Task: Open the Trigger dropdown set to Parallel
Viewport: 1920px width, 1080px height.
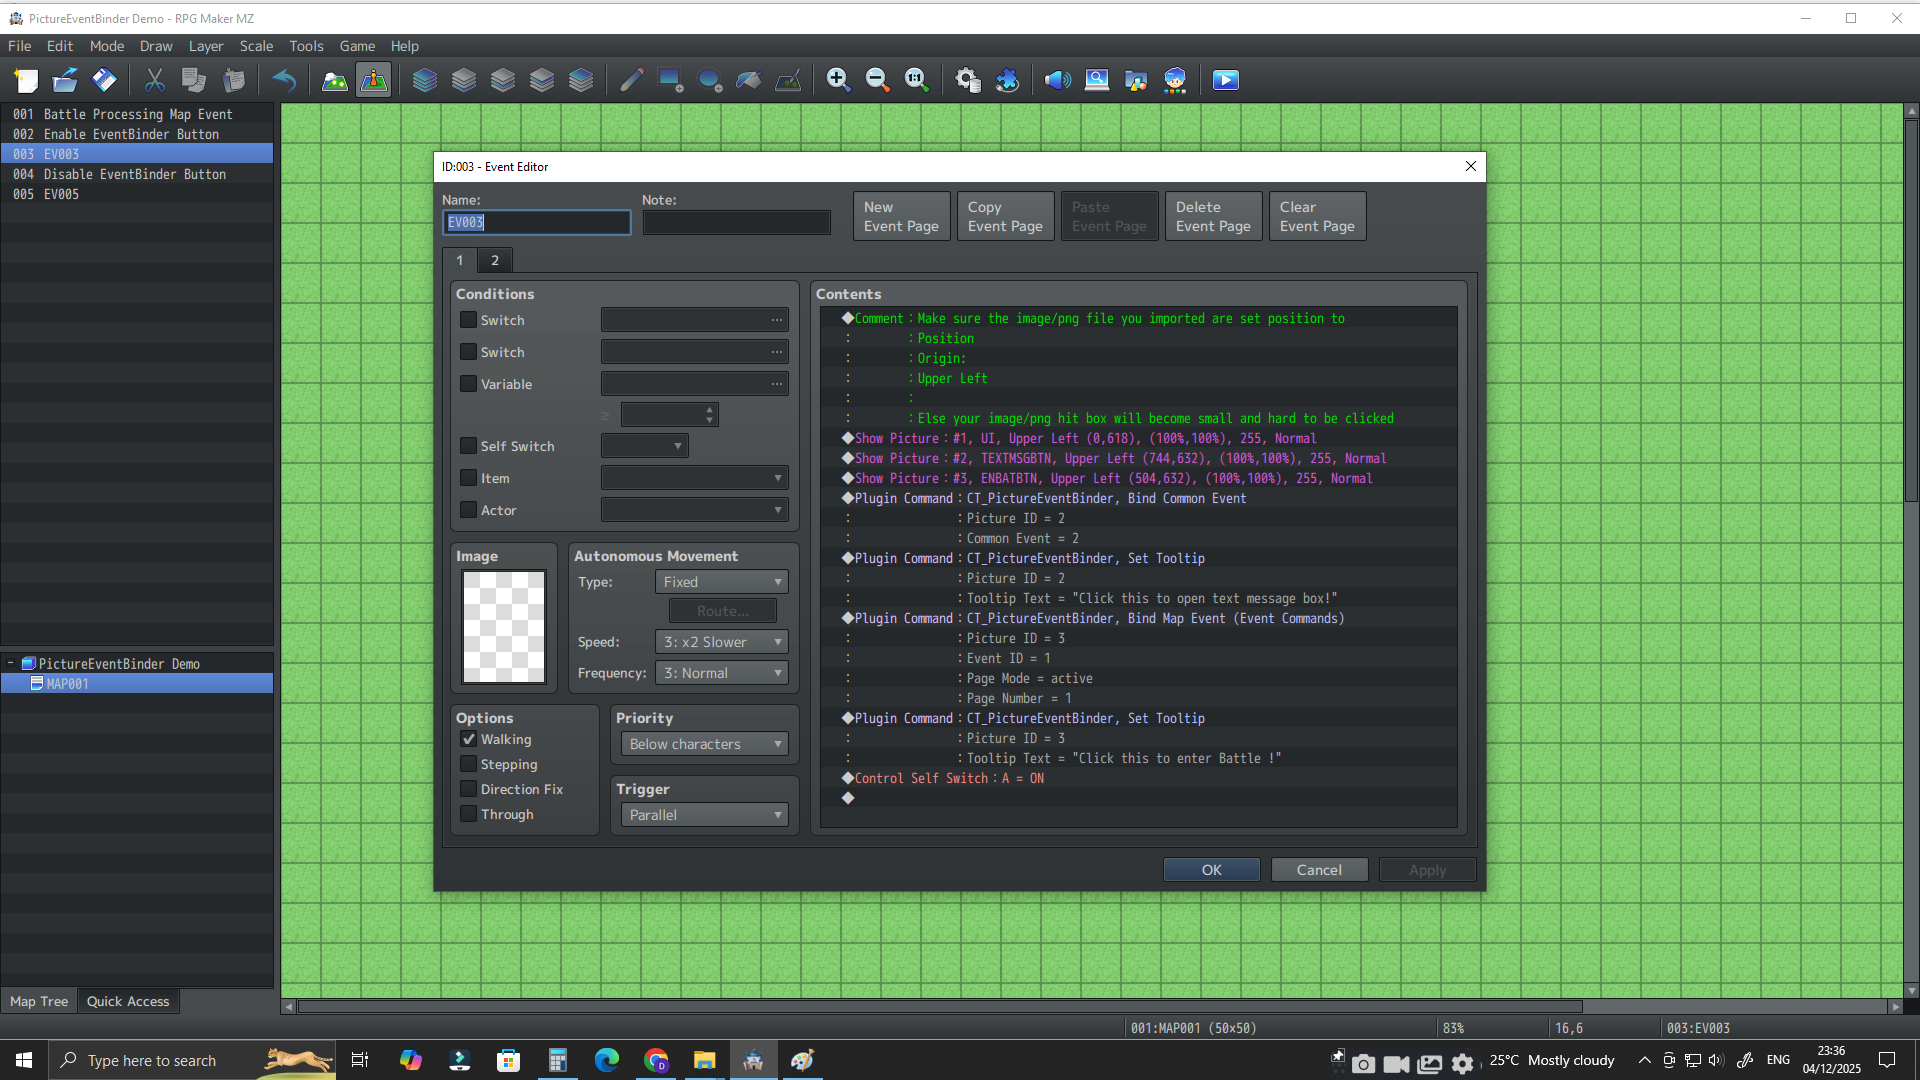Action: click(x=704, y=815)
